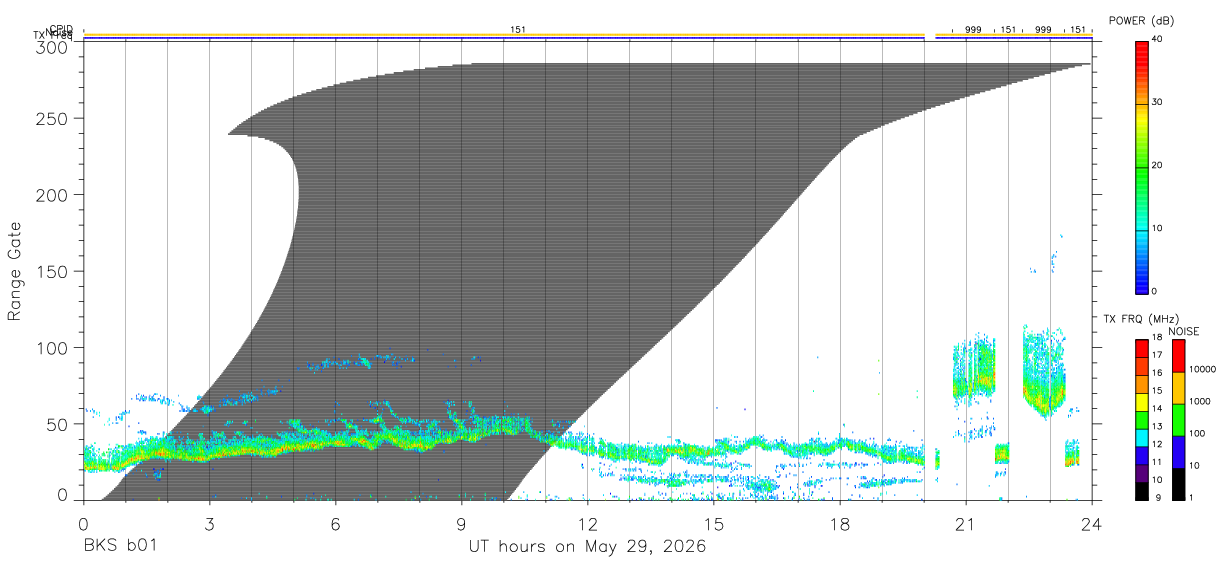The width and height of the screenshot is (1228, 567).
Task: Click the first '999' CPID label near 21 UT
Action: click(x=973, y=30)
